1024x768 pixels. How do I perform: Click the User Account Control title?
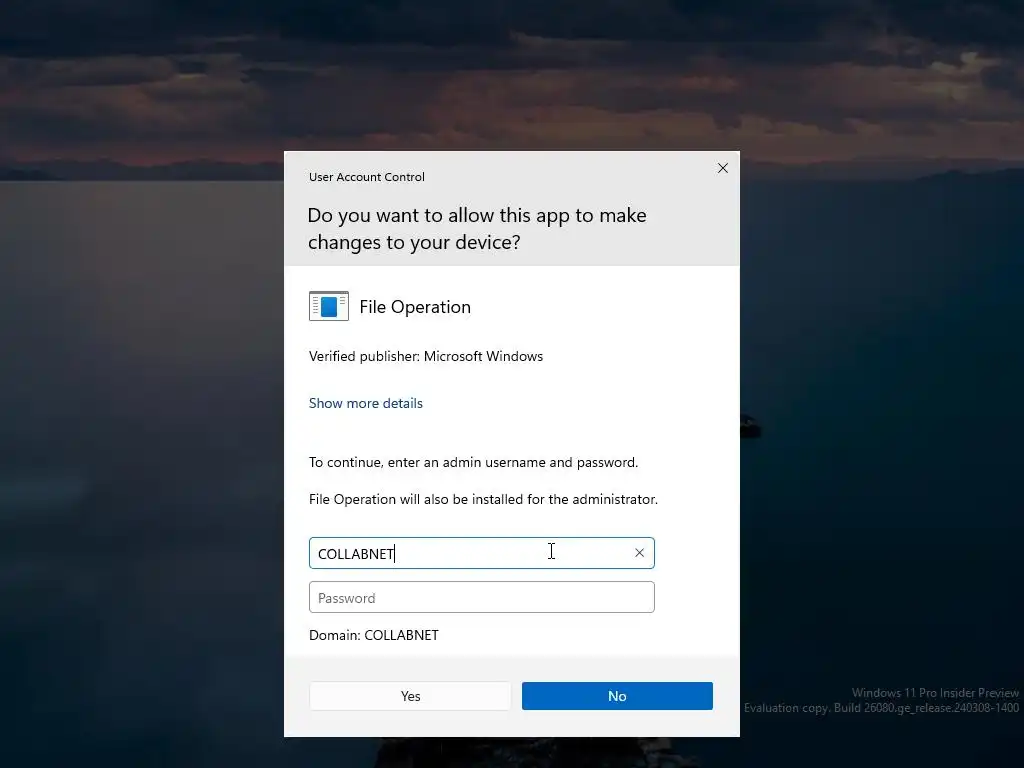tap(366, 177)
